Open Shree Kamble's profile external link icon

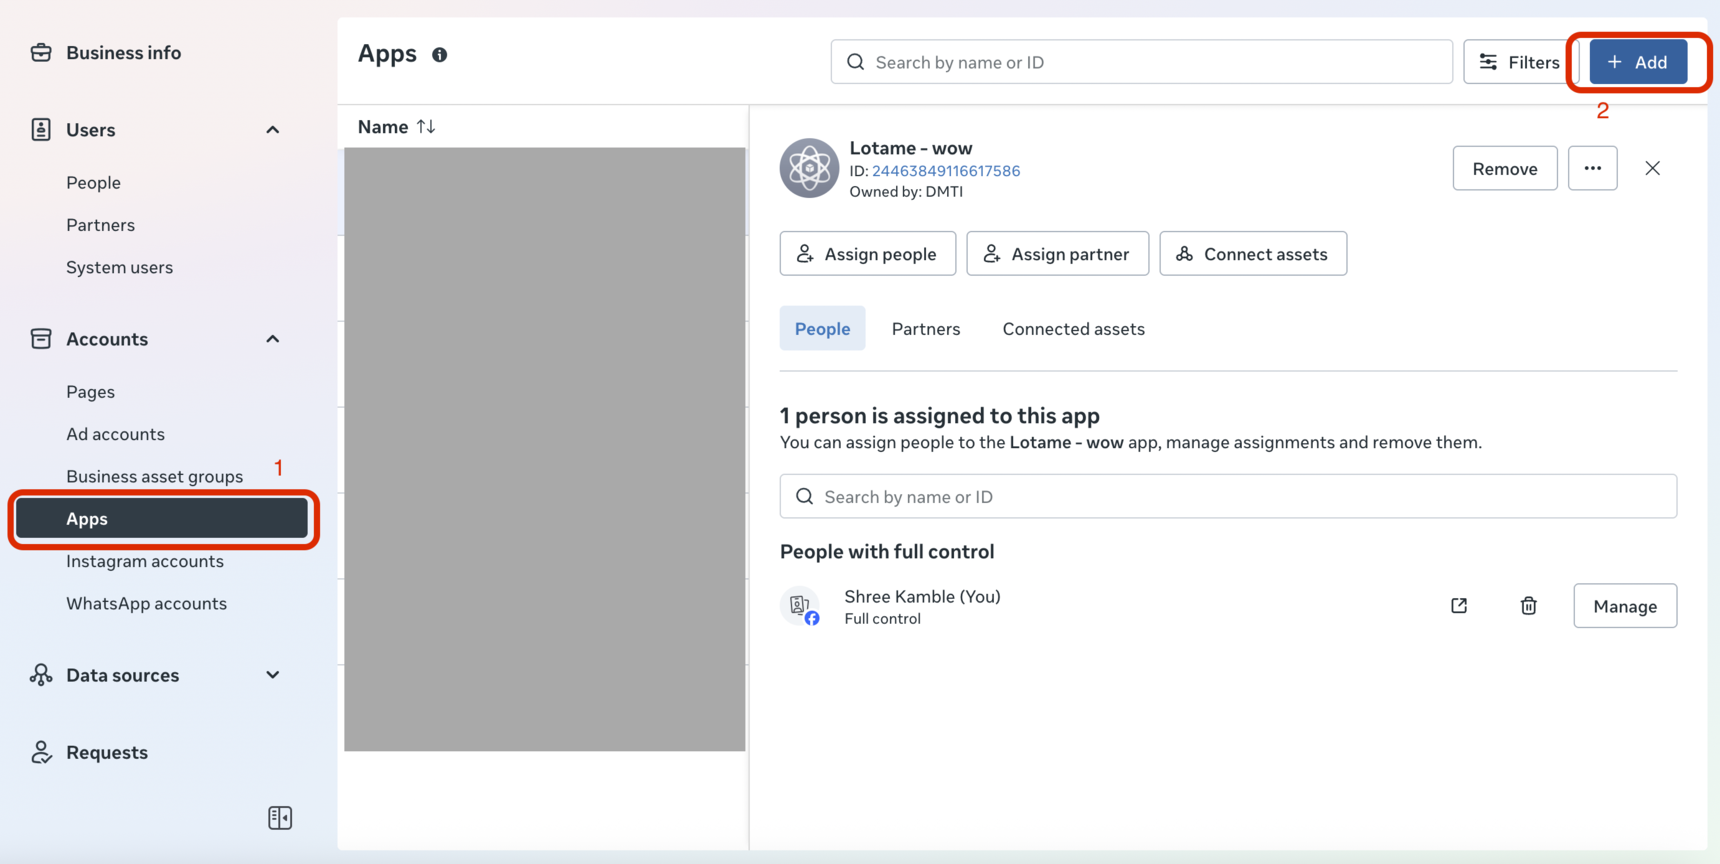(1459, 606)
